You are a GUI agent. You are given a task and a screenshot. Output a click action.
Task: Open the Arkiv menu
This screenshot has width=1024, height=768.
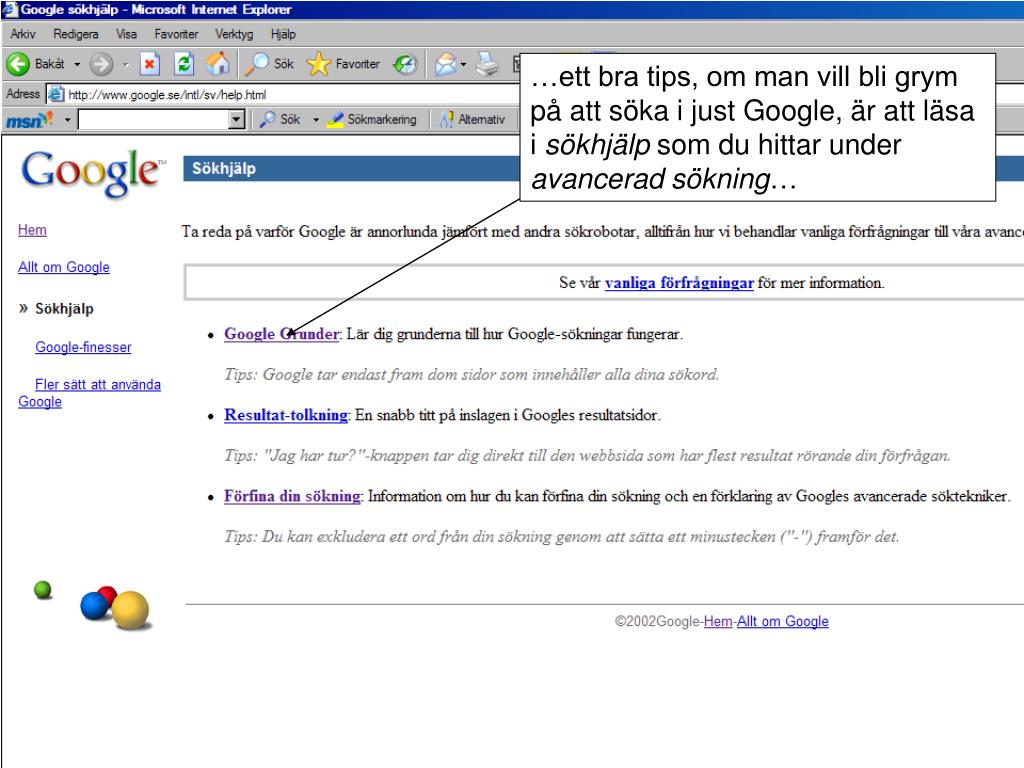click(23, 34)
